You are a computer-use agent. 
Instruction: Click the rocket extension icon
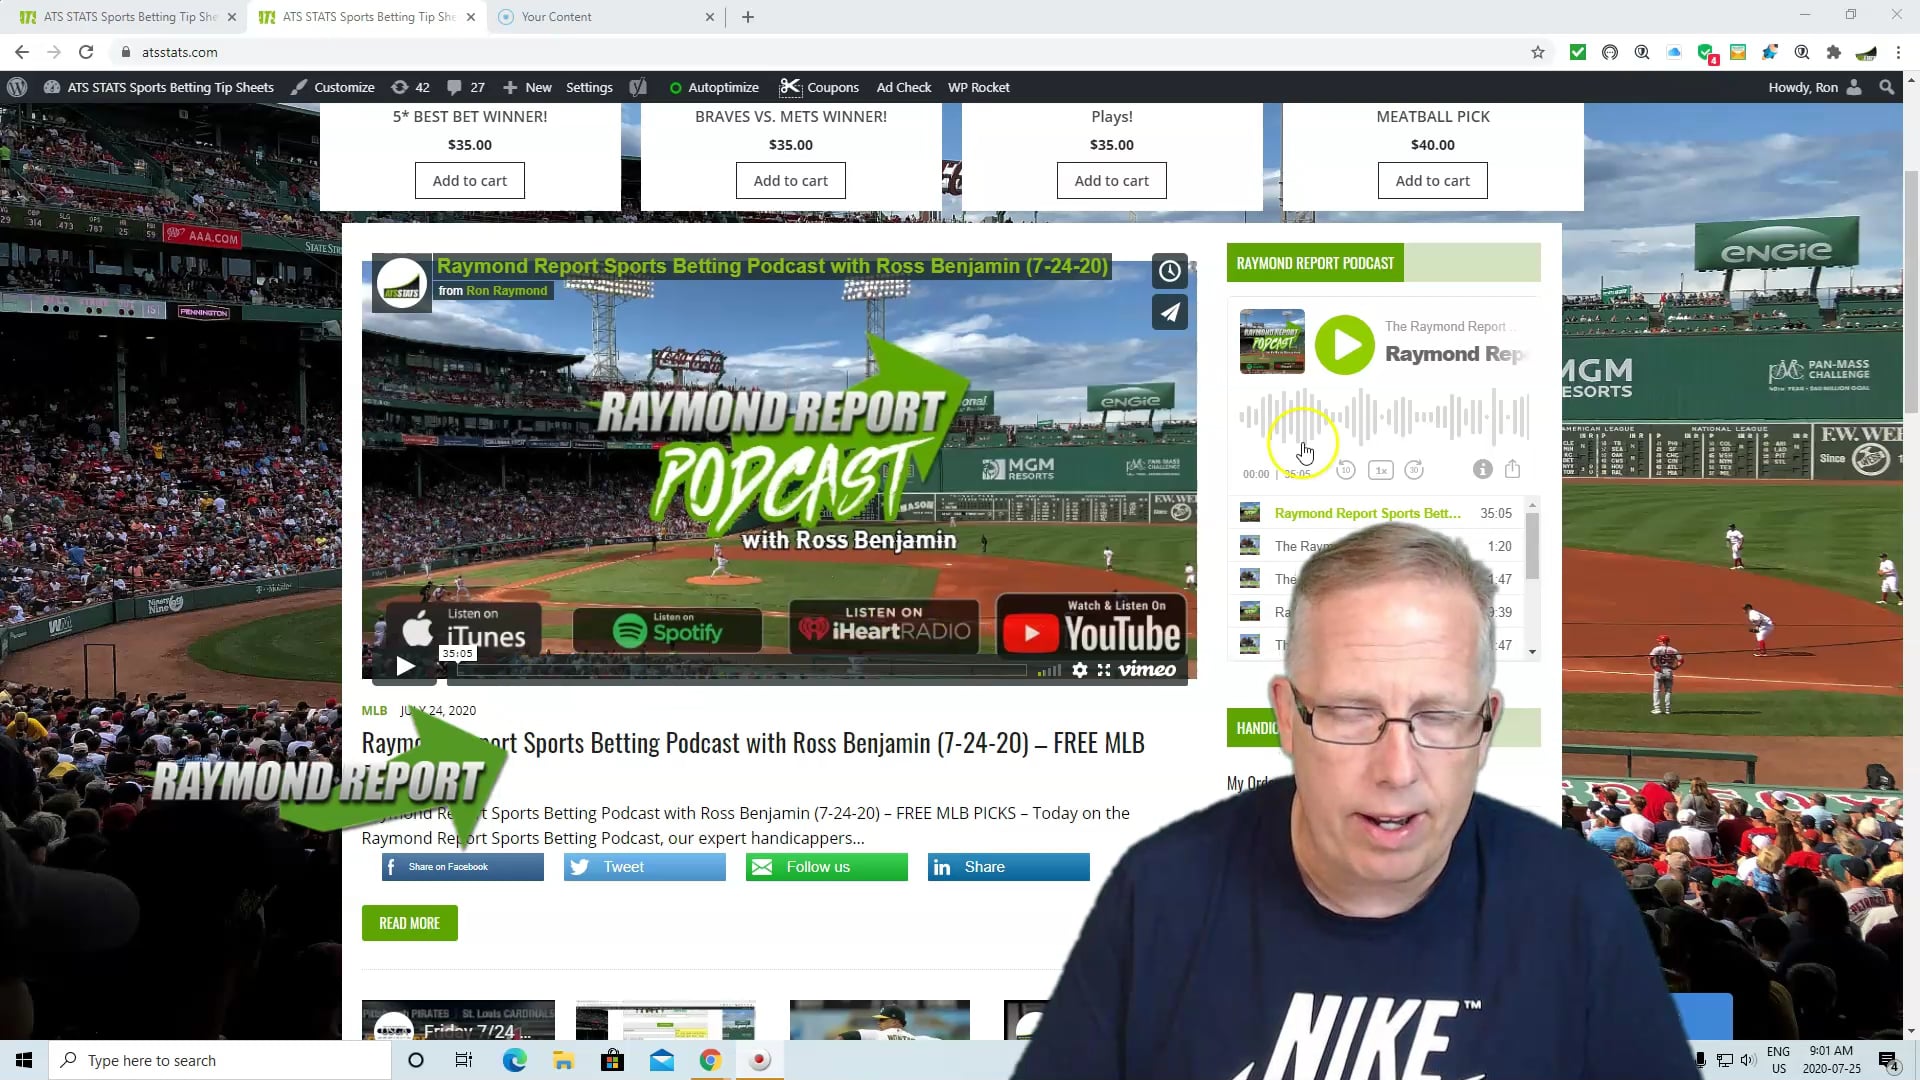[x=1770, y=52]
